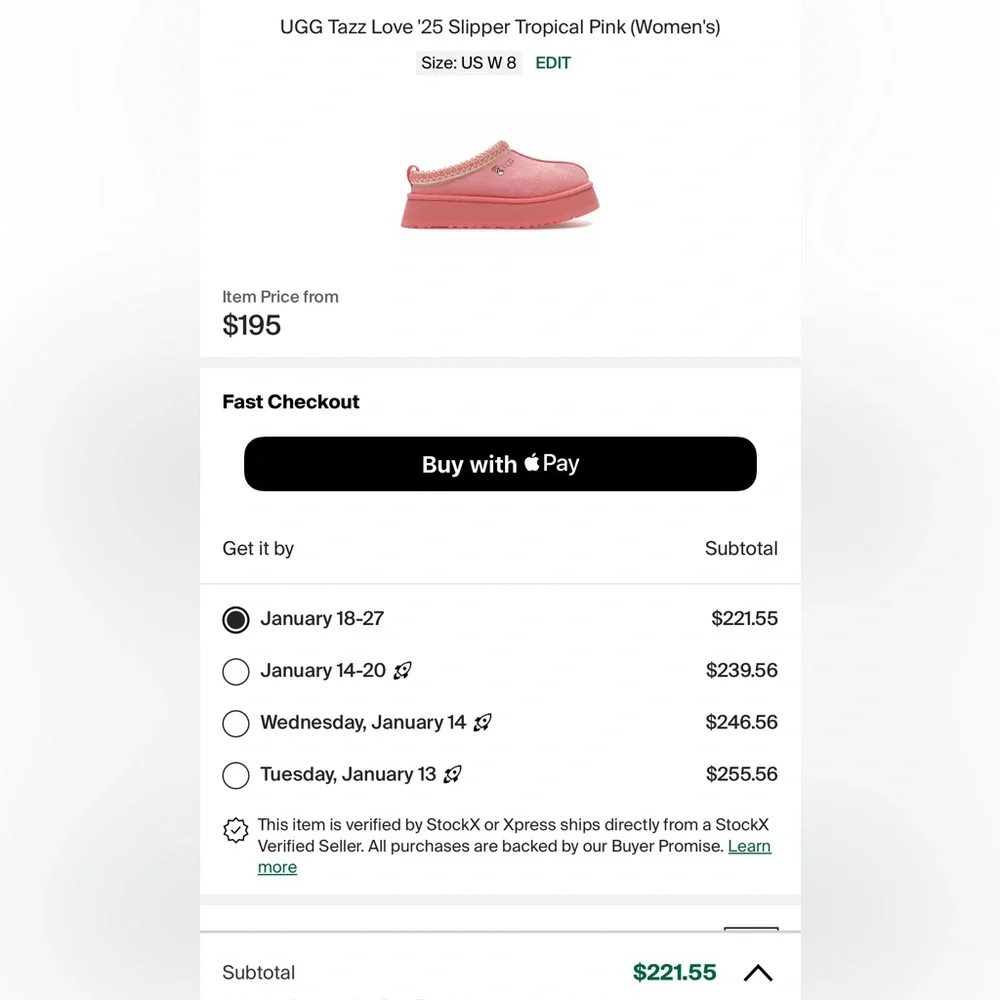Screen dimensions: 1000x1000
Task: Click the $255.56 delivery price
Action: (741, 775)
